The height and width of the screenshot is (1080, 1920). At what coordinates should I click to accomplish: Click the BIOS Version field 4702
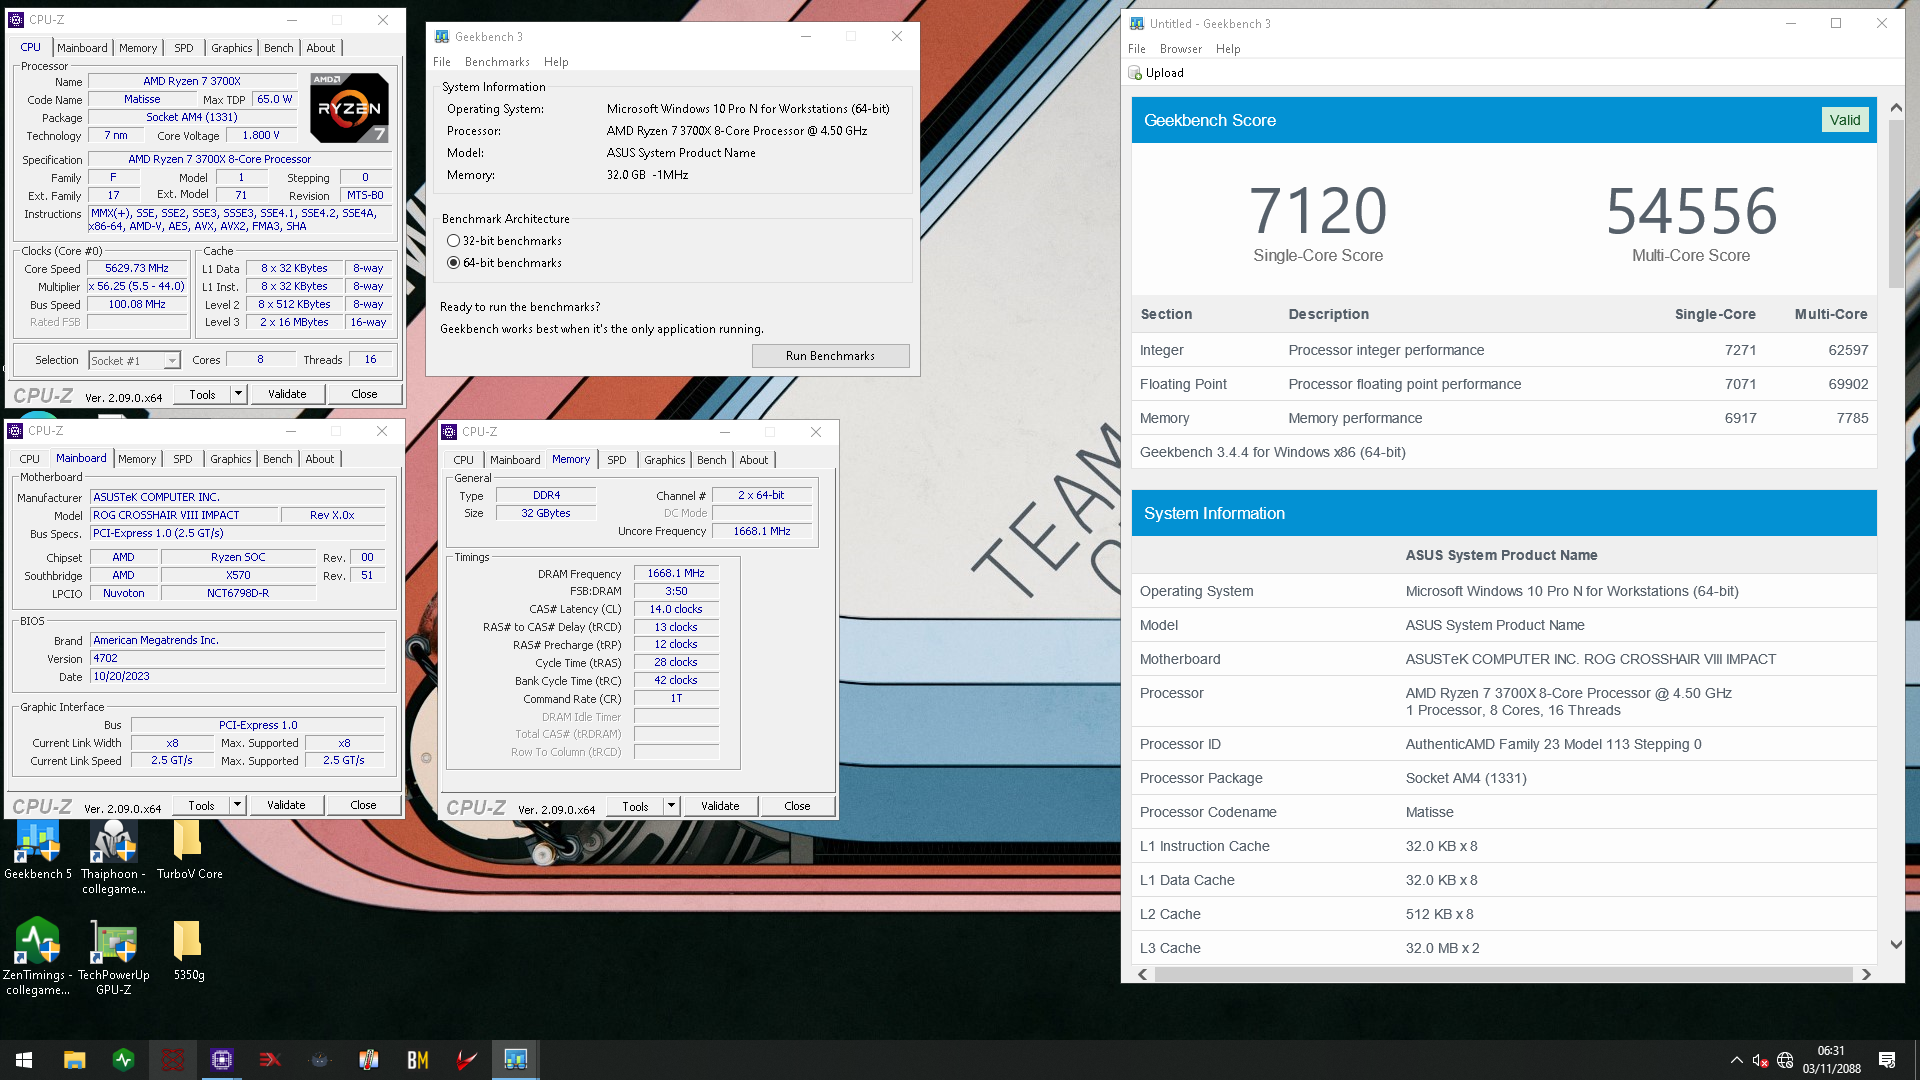pyautogui.click(x=238, y=658)
